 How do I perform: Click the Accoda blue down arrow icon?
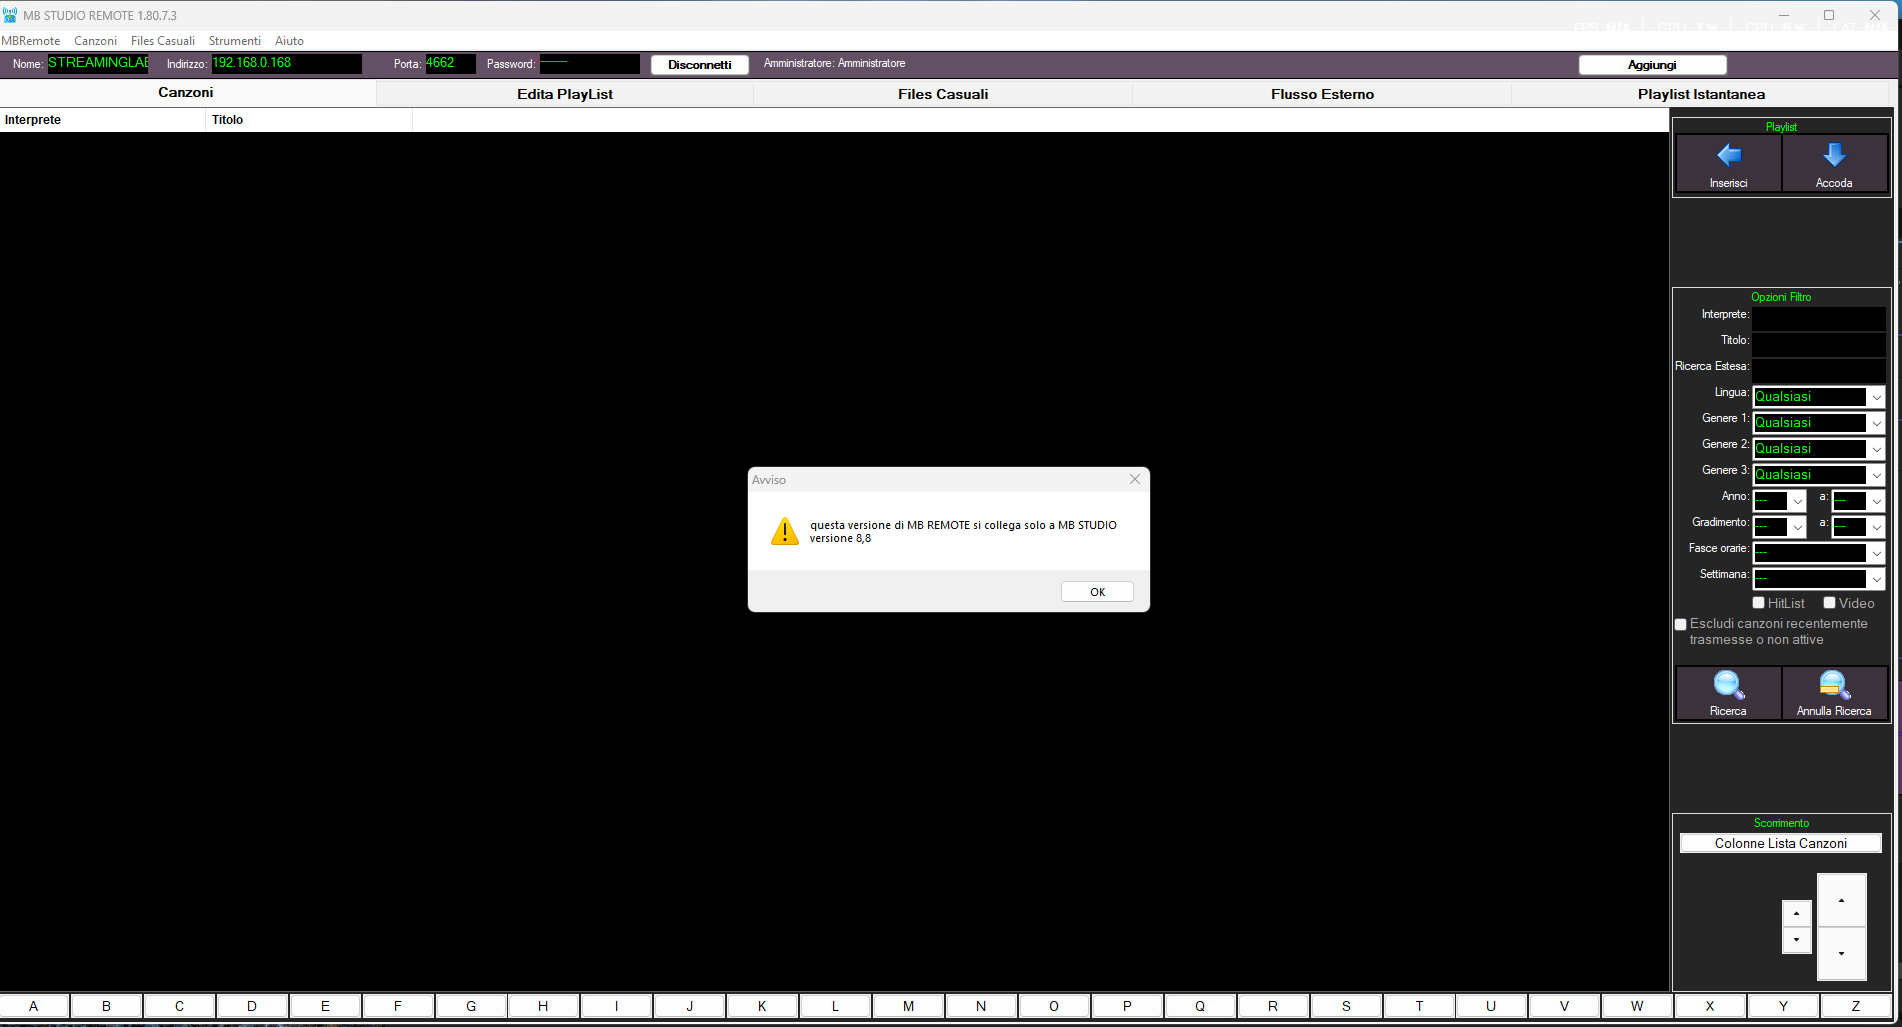[1834, 156]
